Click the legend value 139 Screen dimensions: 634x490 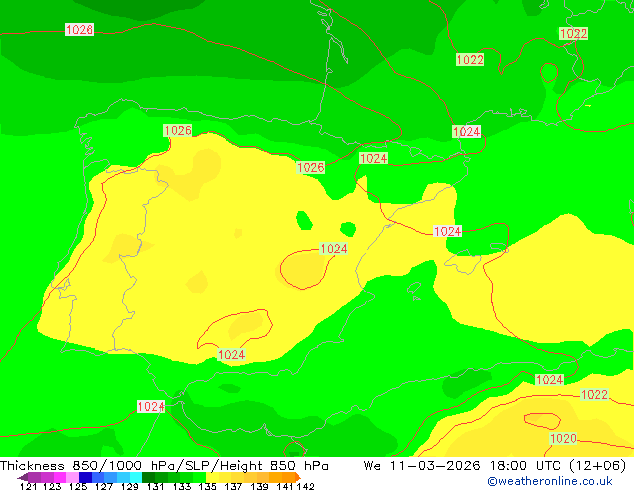259,486
